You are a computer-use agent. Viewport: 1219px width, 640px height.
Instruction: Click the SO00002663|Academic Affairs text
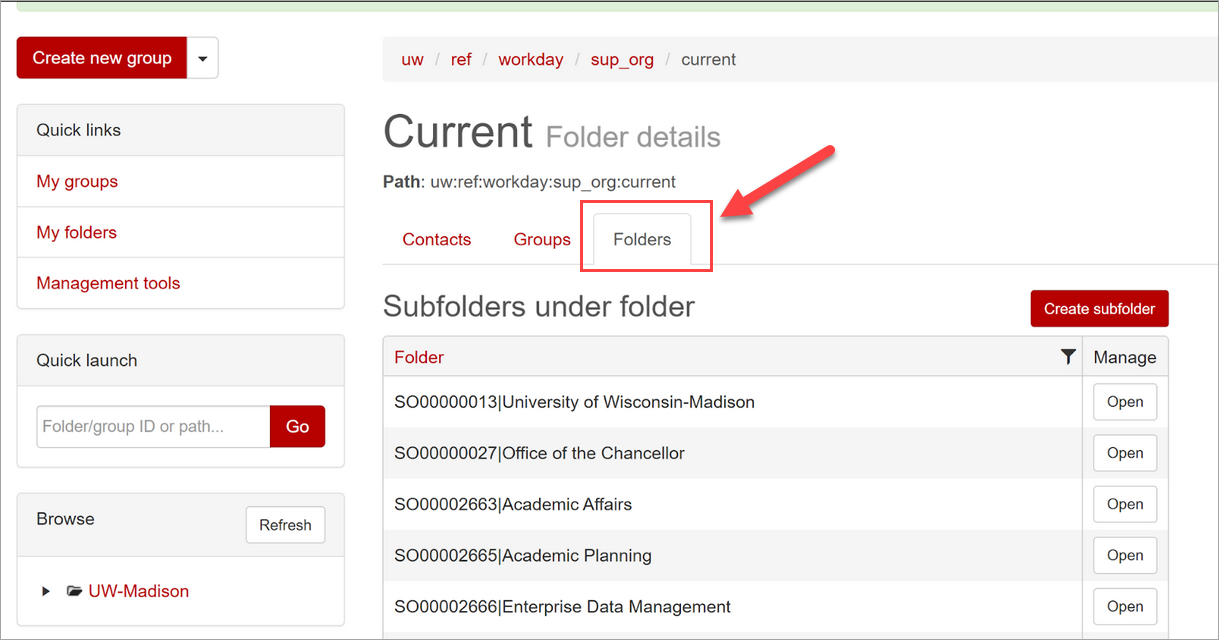(x=513, y=504)
